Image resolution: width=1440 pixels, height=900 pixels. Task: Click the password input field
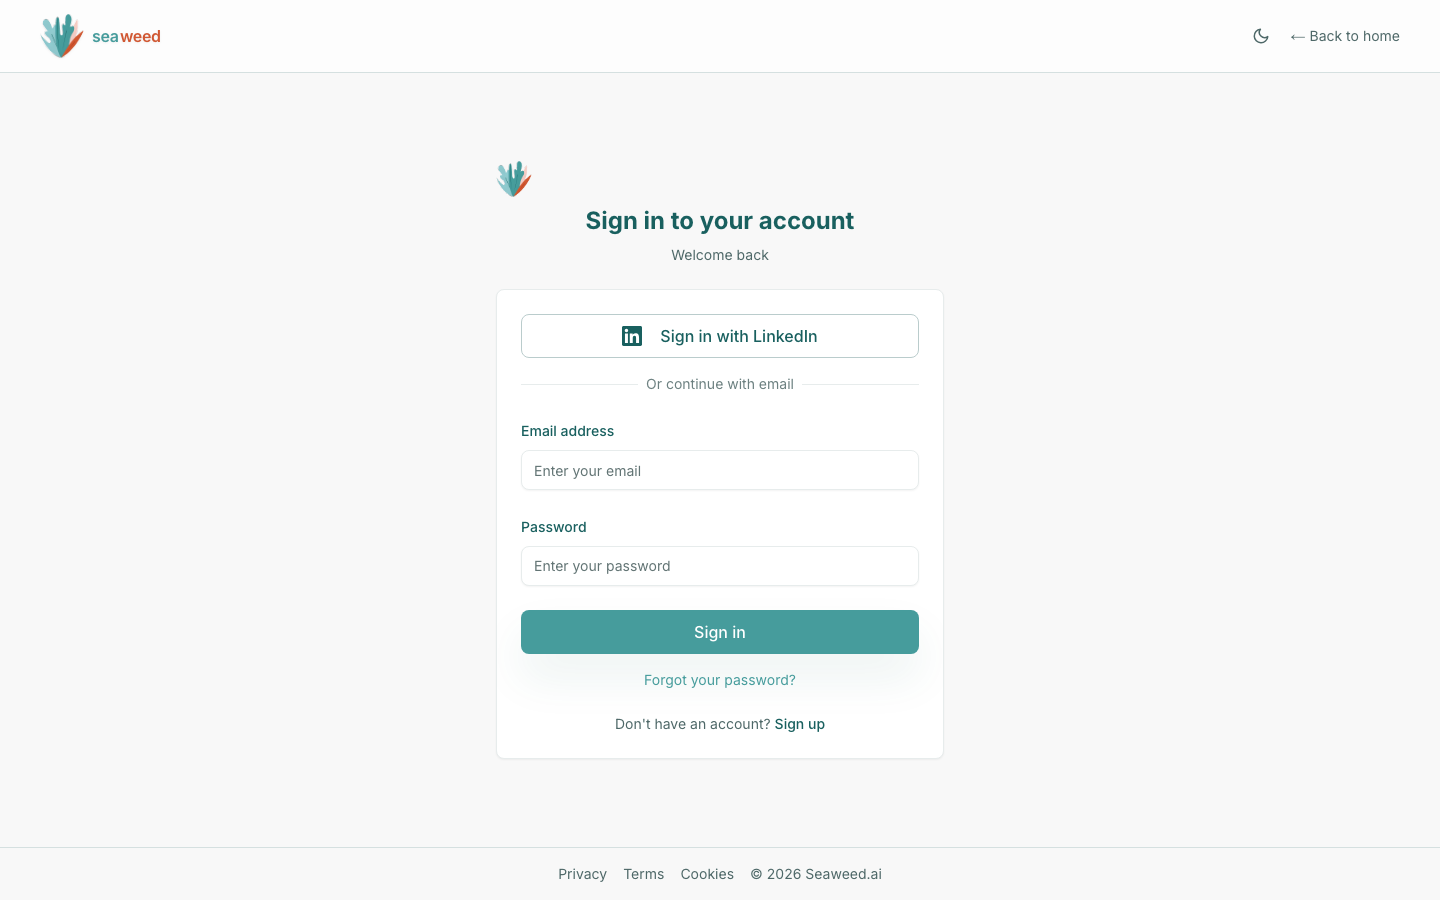click(720, 566)
